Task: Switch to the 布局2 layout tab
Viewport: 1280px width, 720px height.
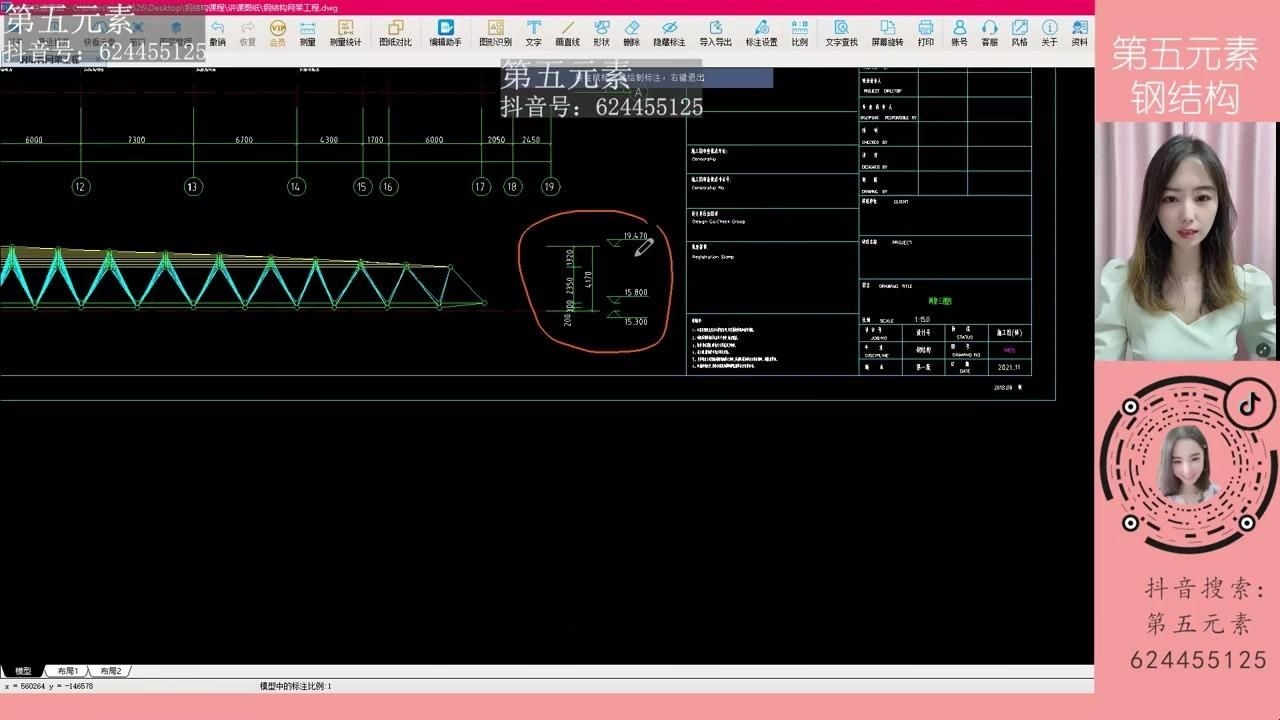Action: pyautogui.click(x=110, y=671)
